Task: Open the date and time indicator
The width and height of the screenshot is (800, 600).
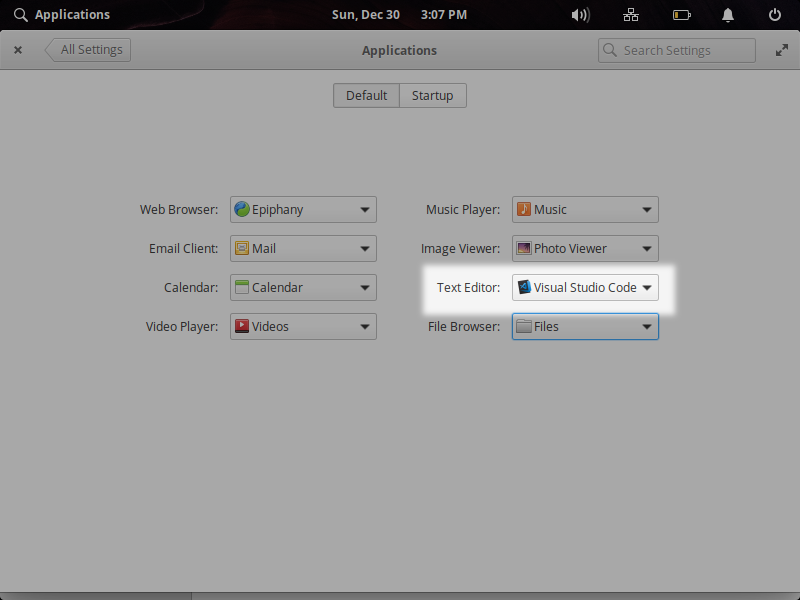Action: tap(399, 15)
